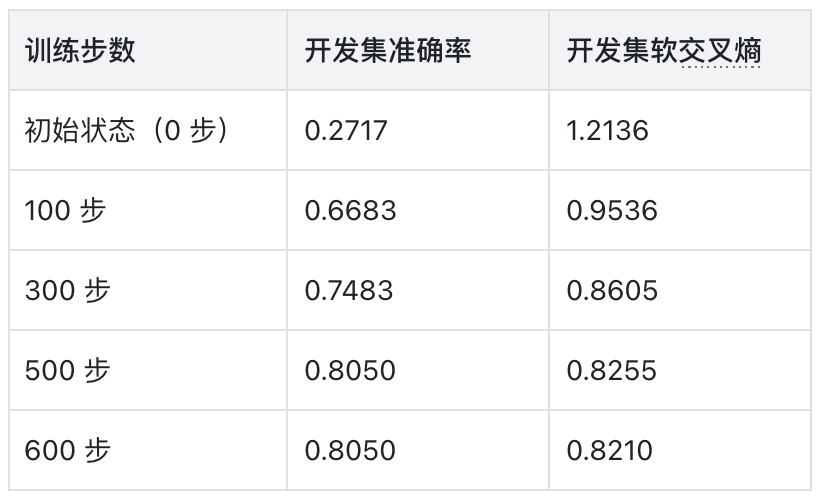
Task: Click the accuracy value 0.2717
Action: point(345,131)
